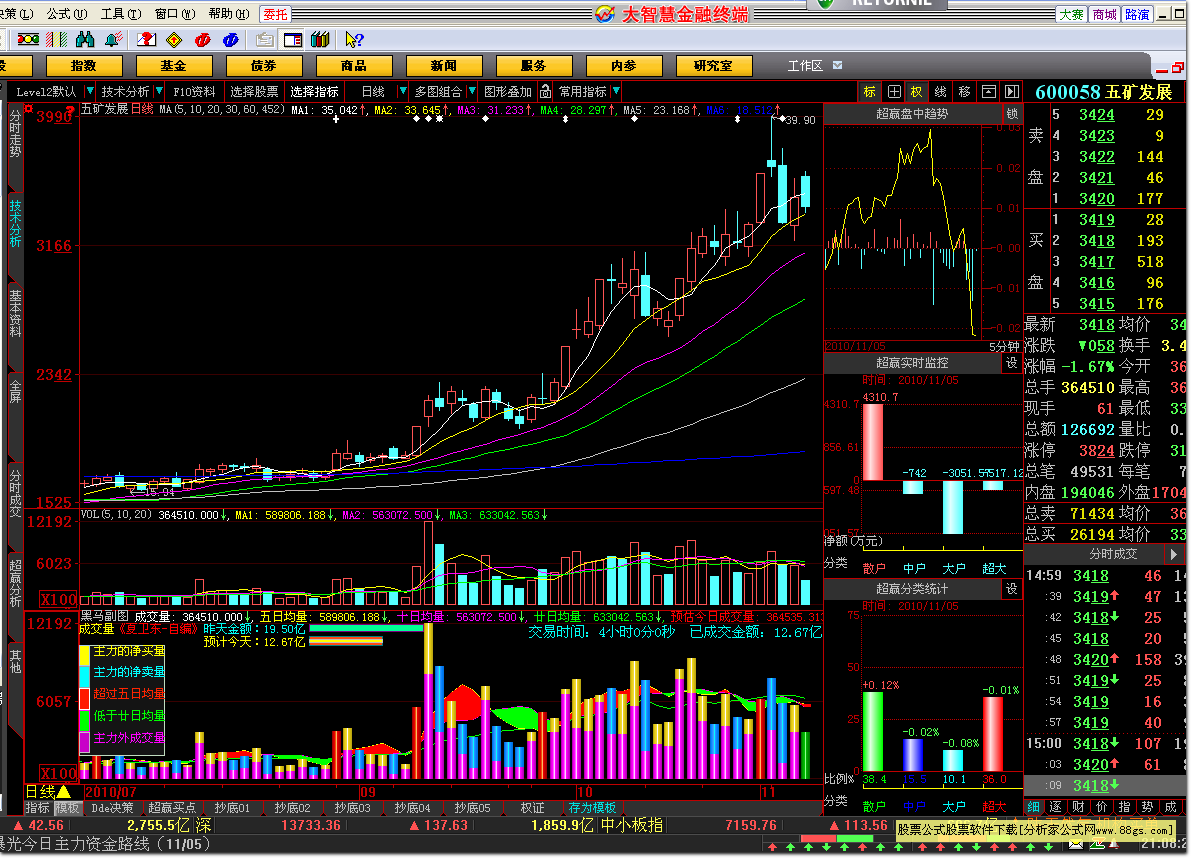Select the 模板 tab at bottom left
The width and height of the screenshot is (1192, 858).
pos(67,808)
